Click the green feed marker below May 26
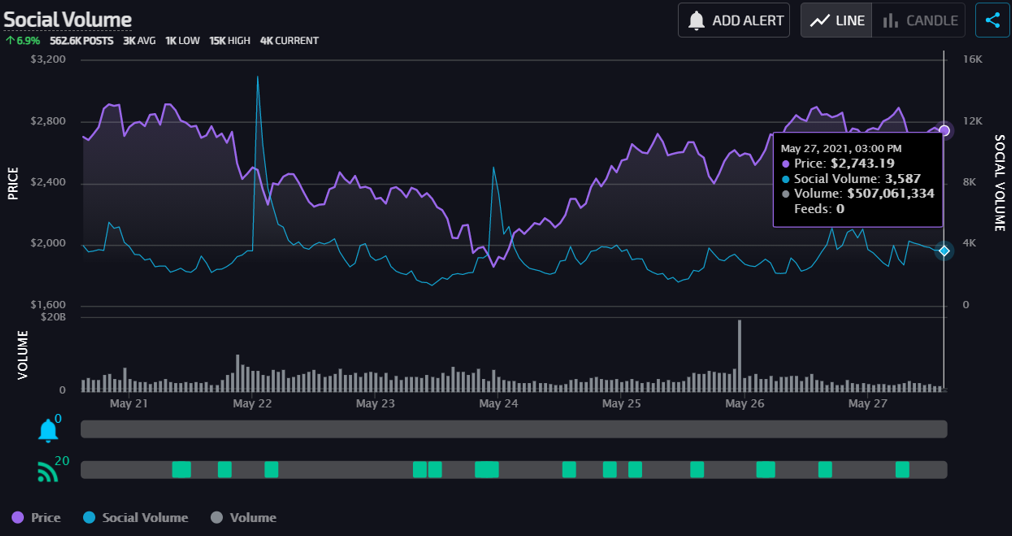1012x536 pixels. pyautogui.click(x=765, y=469)
